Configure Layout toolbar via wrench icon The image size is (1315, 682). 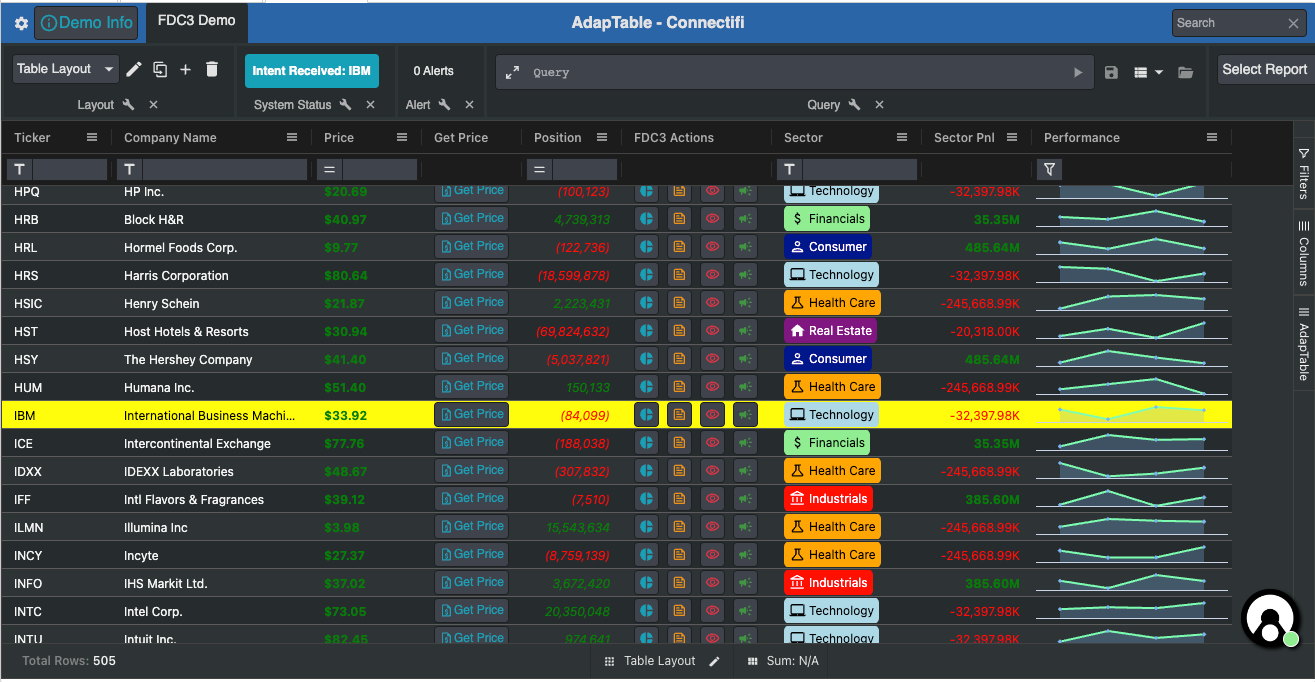[128, 105]
